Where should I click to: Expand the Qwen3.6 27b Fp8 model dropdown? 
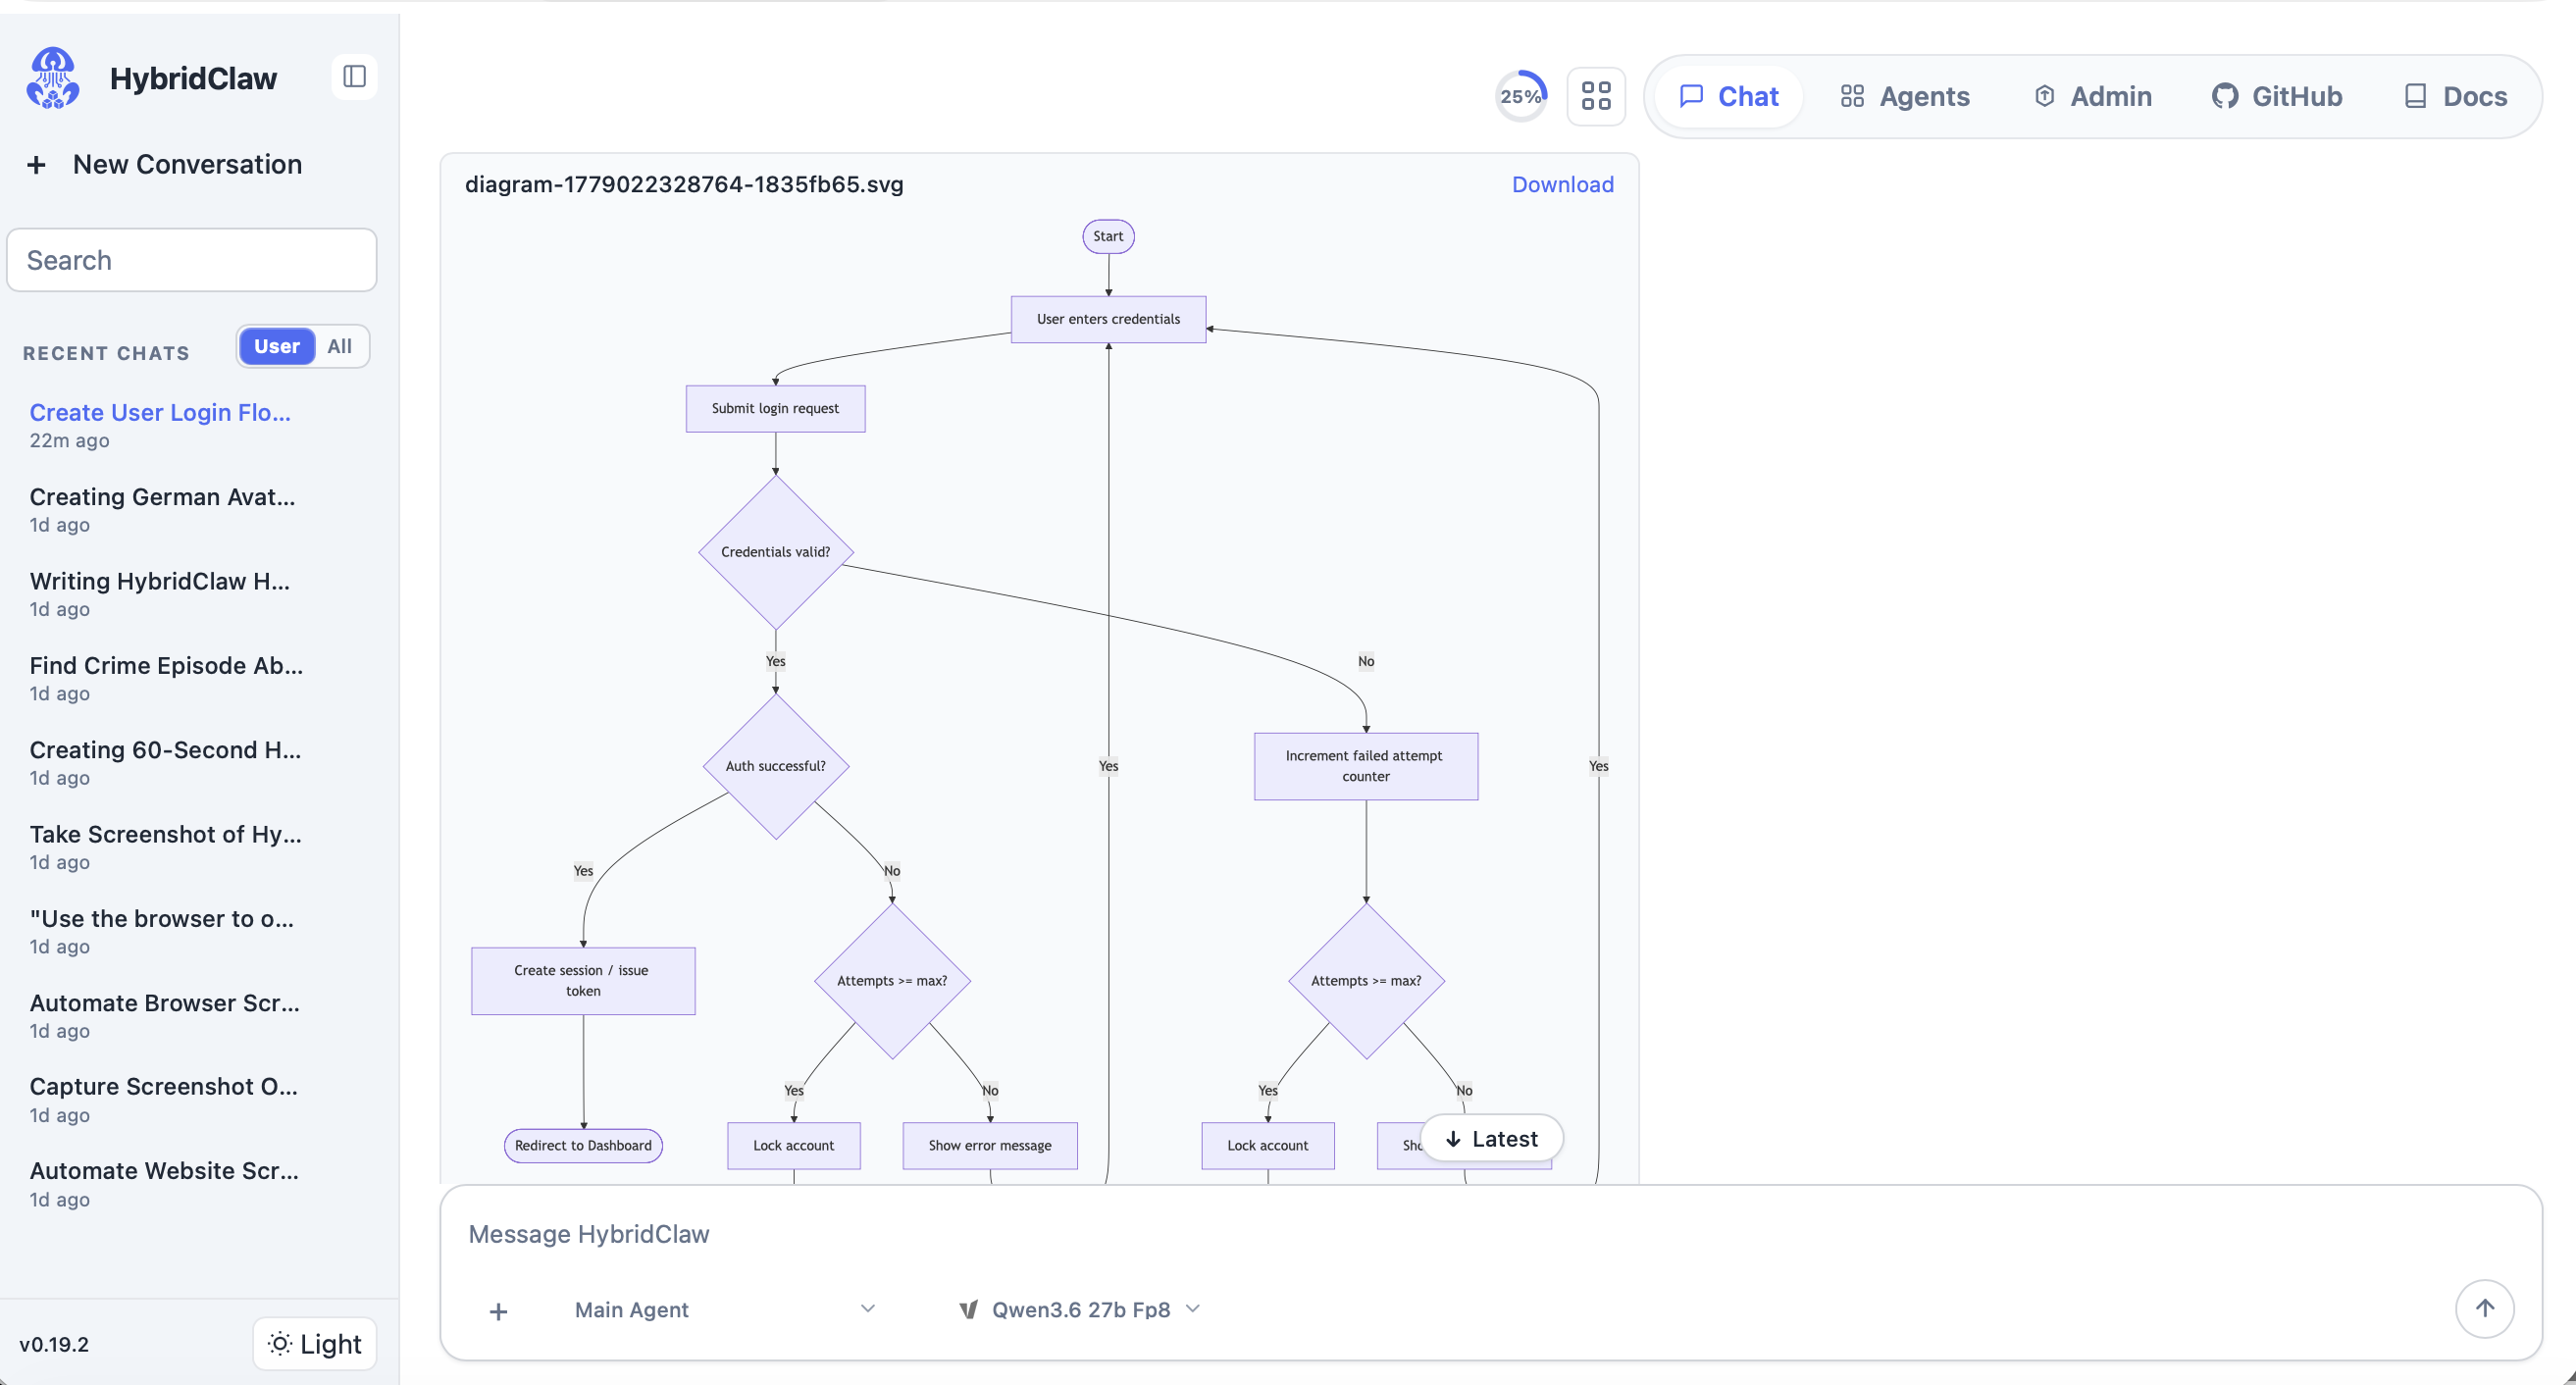pos(1080,1310)
